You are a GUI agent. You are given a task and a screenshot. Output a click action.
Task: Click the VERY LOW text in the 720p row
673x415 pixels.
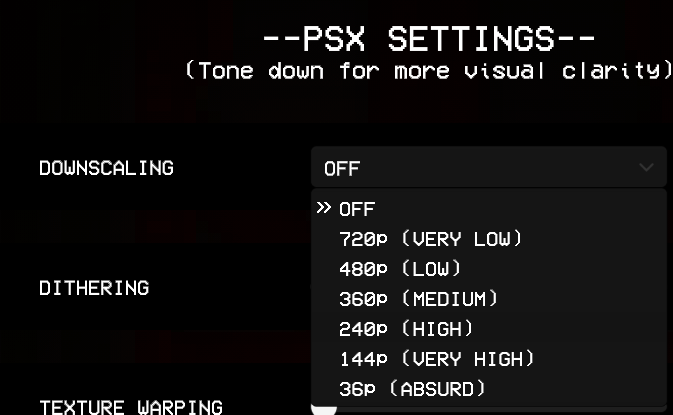(461, 239)
